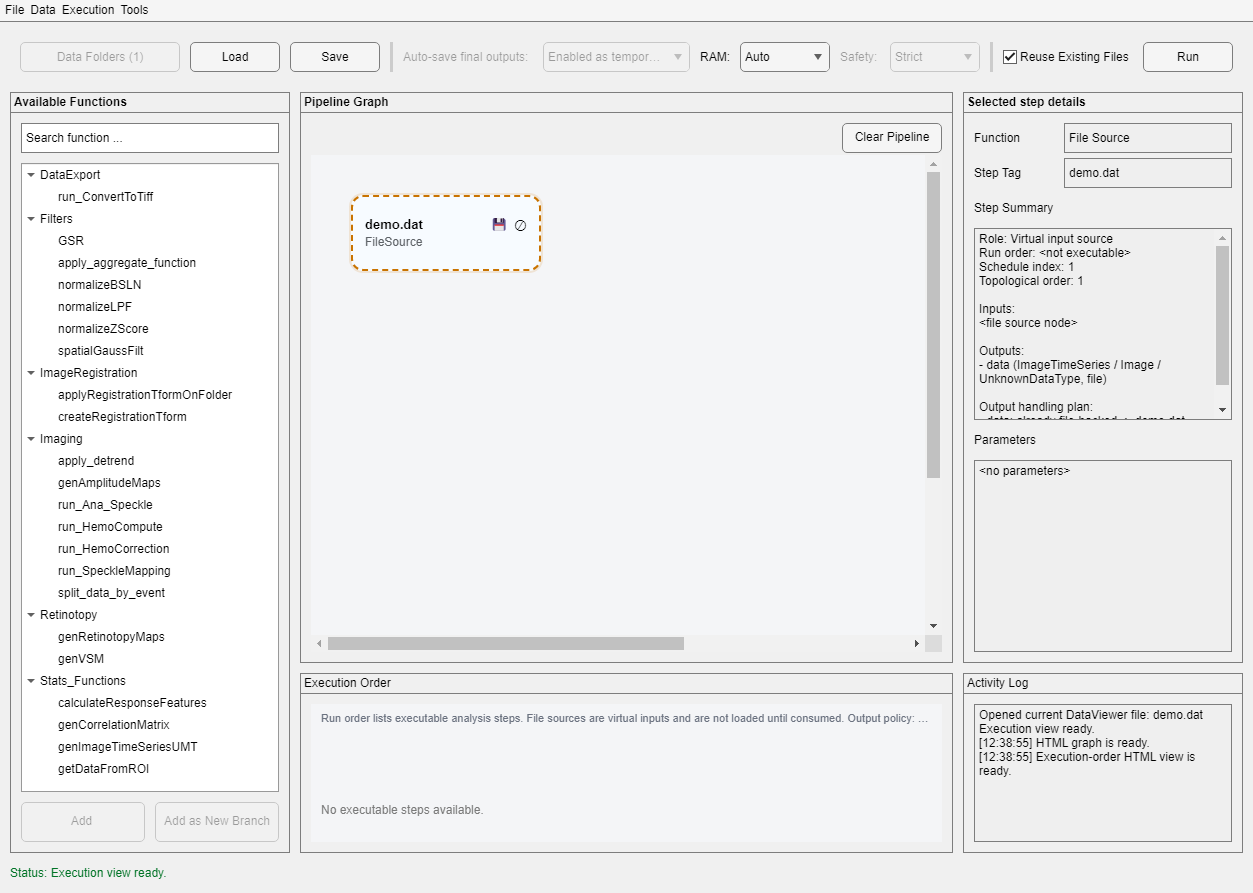
Task: Click the Add as New Branch button
Action: pyautogui.click(x=217, y=821)
